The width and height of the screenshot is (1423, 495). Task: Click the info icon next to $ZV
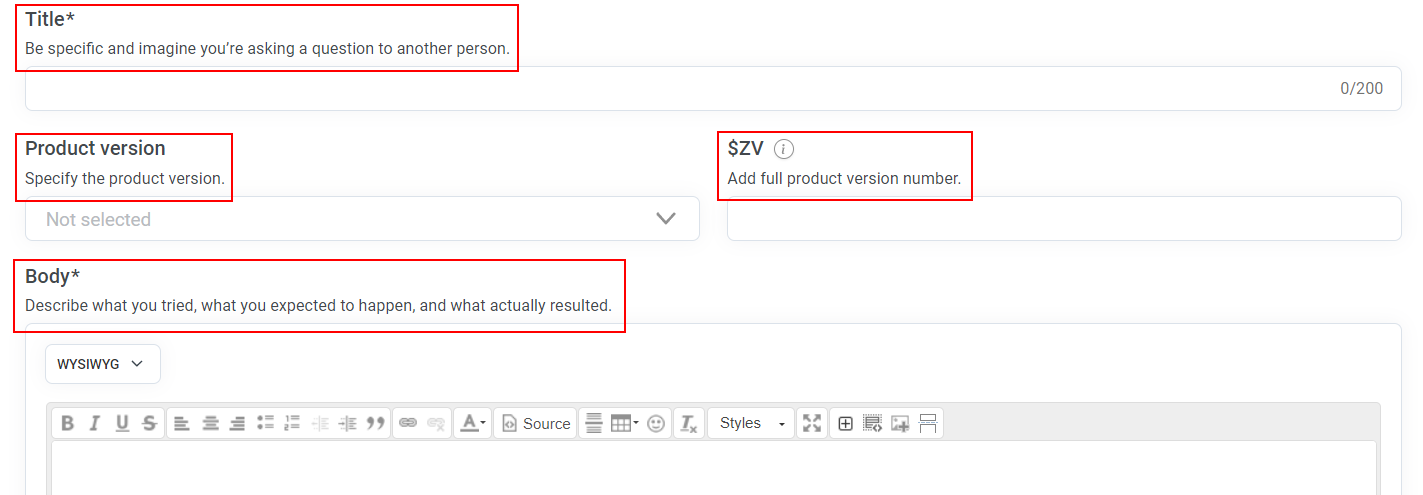784,149
